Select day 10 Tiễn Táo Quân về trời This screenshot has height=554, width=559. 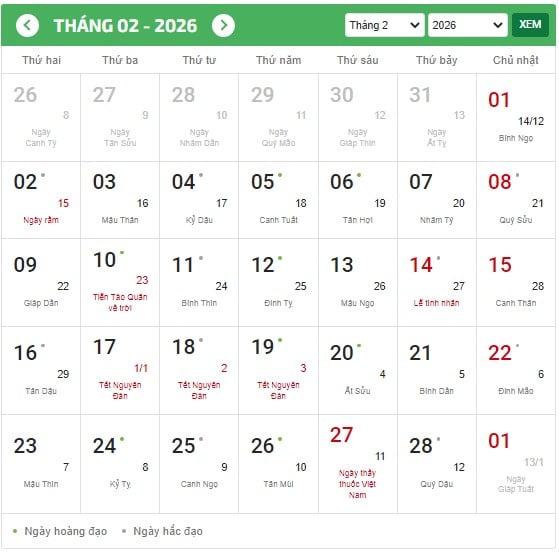tap(120, 282)
